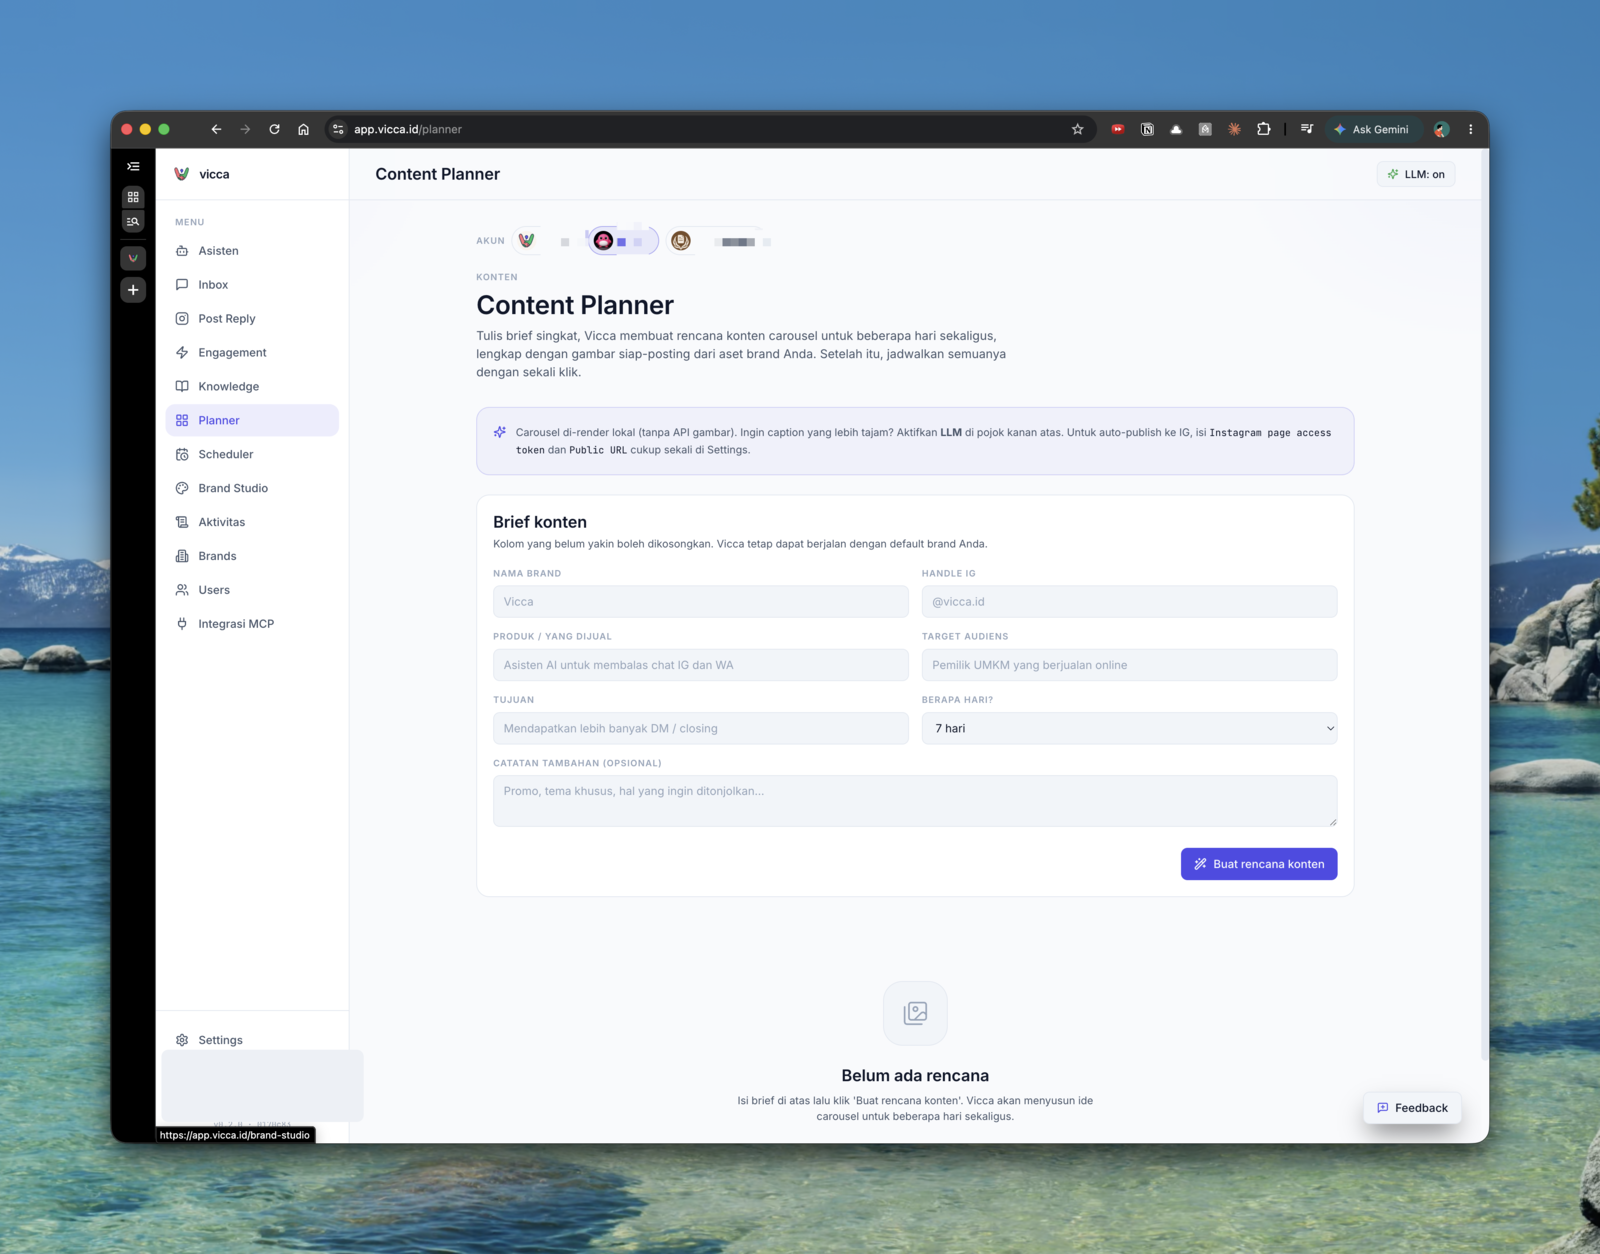Open the tab search icon

coord(133,221)
